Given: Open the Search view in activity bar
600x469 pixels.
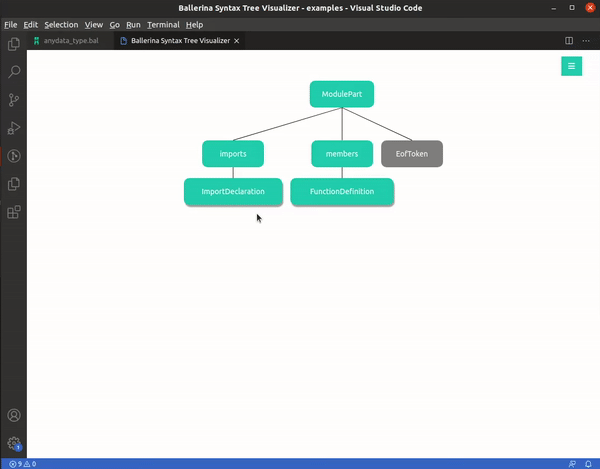Looking at the screenshot, I should coord(14,72).
